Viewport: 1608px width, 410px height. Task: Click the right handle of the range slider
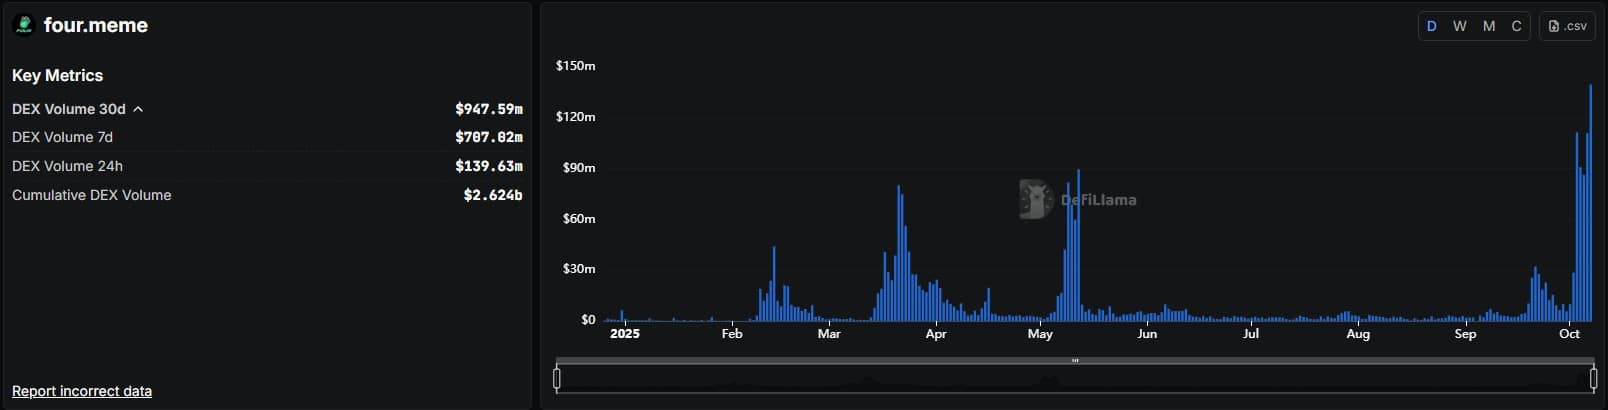[x=1594, y=378]
